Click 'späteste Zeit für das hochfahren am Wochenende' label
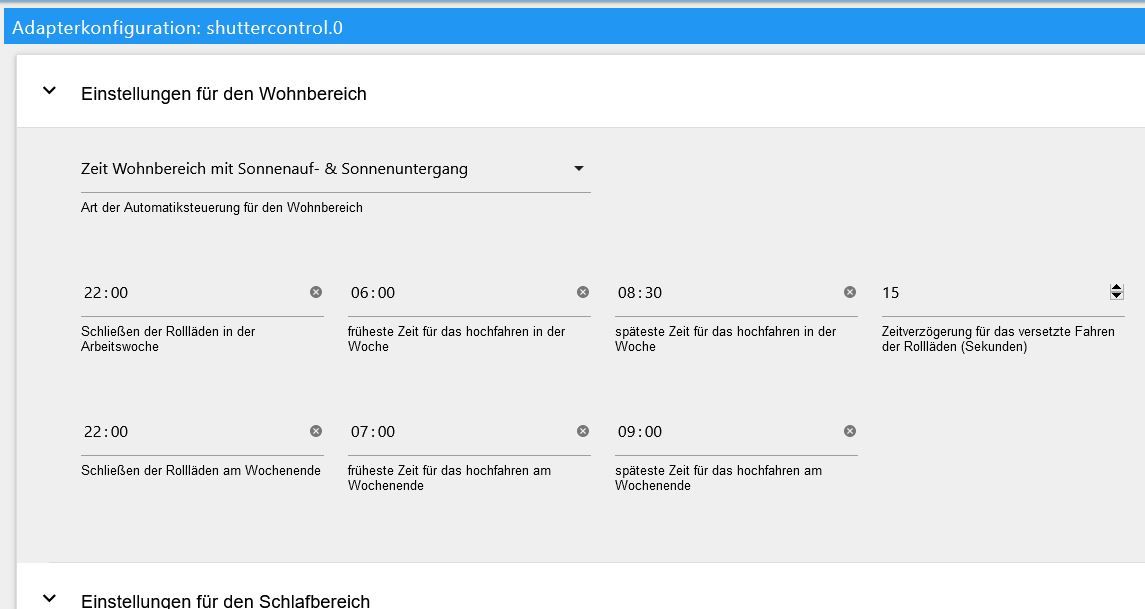 click(719, 478)
